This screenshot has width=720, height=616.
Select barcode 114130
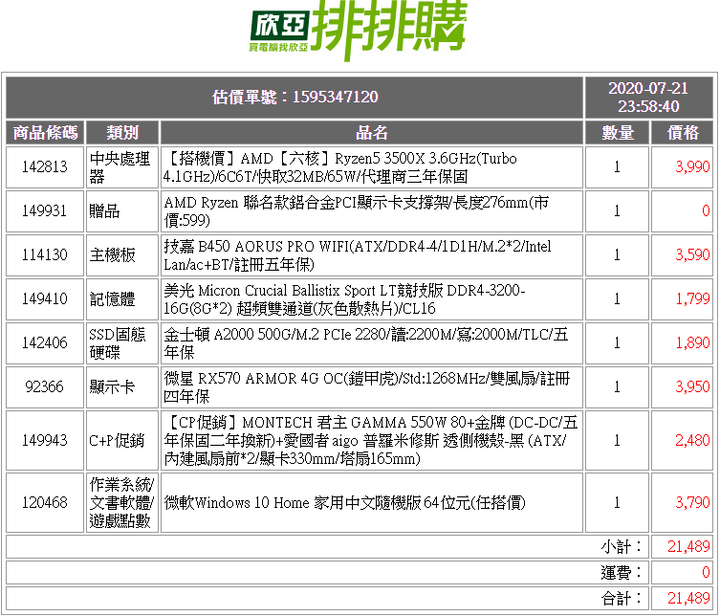pos(45,255)
